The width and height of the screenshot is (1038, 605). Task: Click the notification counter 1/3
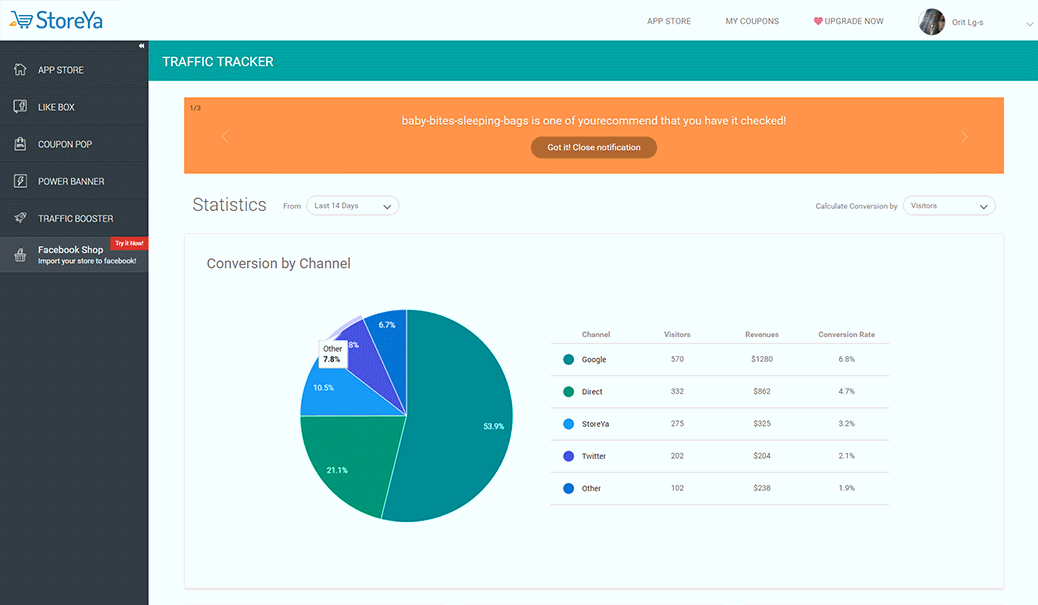[195, 108]
